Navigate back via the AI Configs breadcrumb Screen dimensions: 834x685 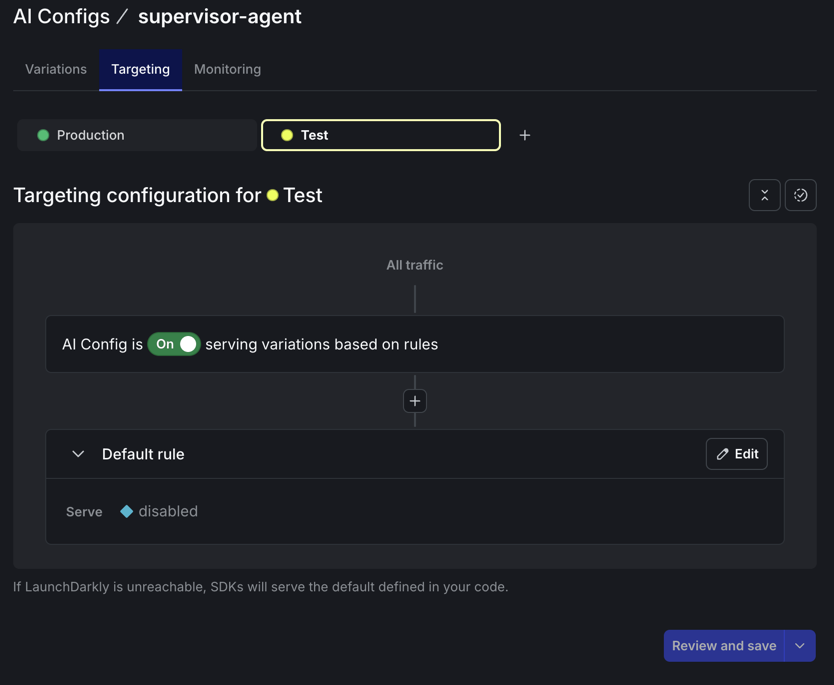point(60,16)
